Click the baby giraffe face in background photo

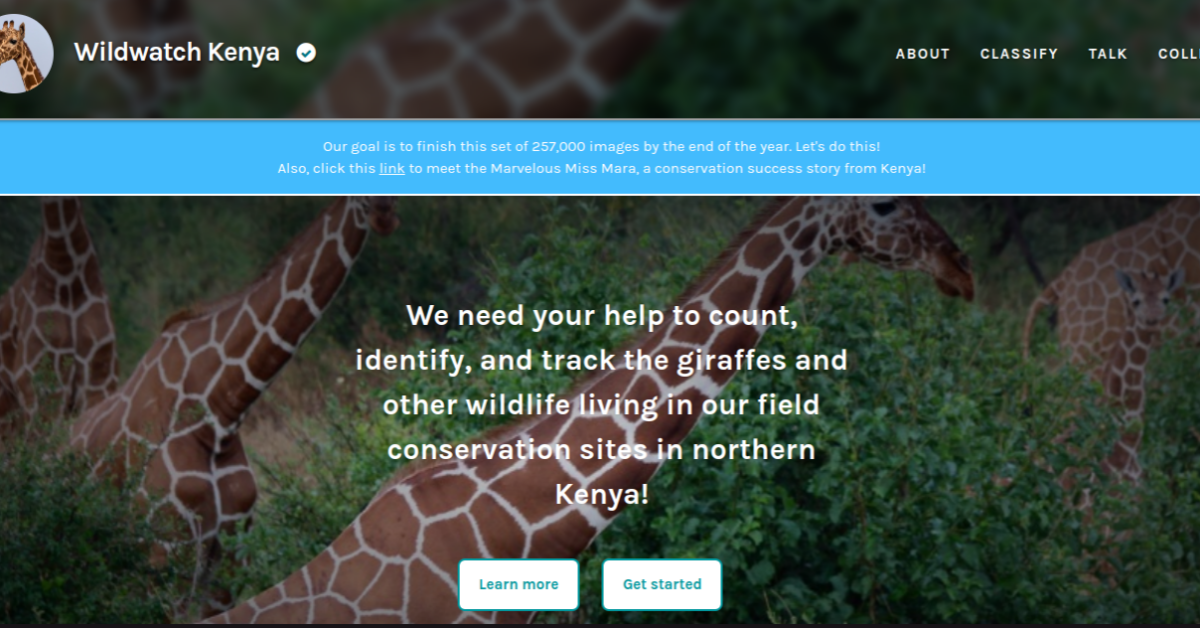tap(1148, 291)
